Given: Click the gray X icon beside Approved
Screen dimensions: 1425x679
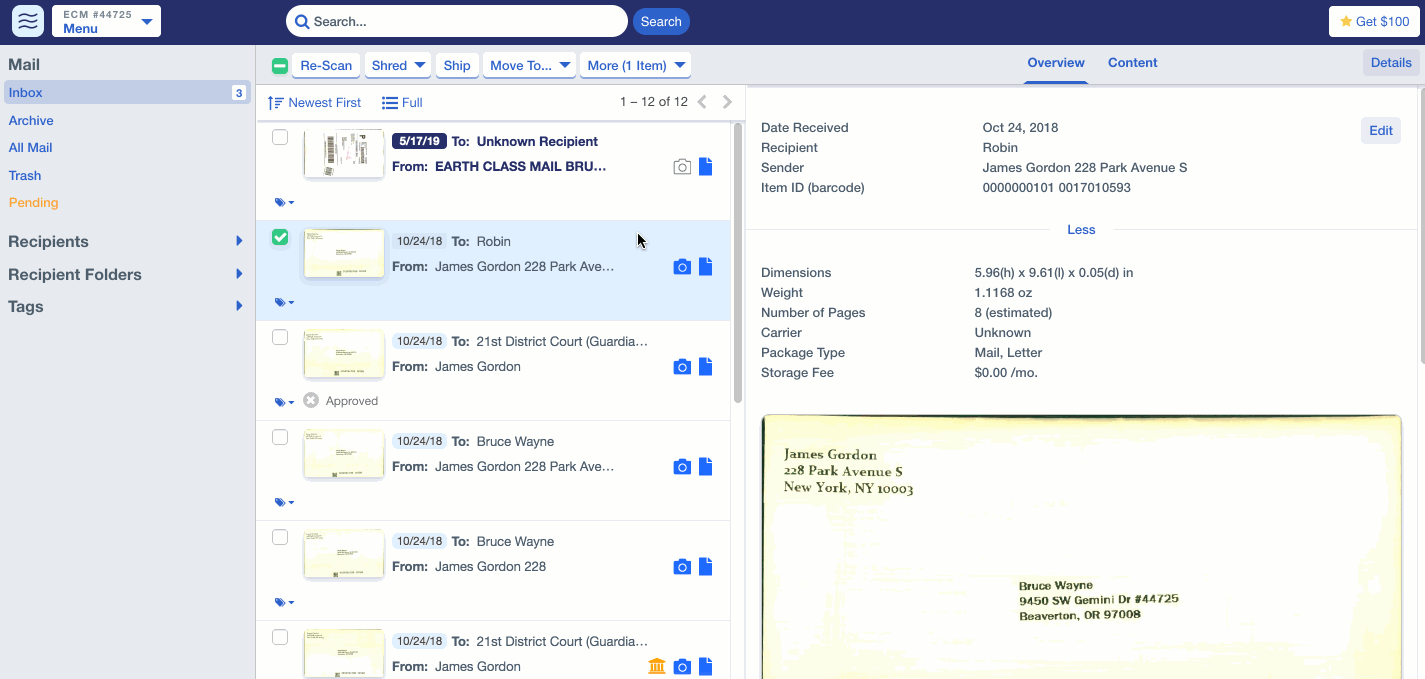Looking at the screenshot, I should tap(311, 400).
